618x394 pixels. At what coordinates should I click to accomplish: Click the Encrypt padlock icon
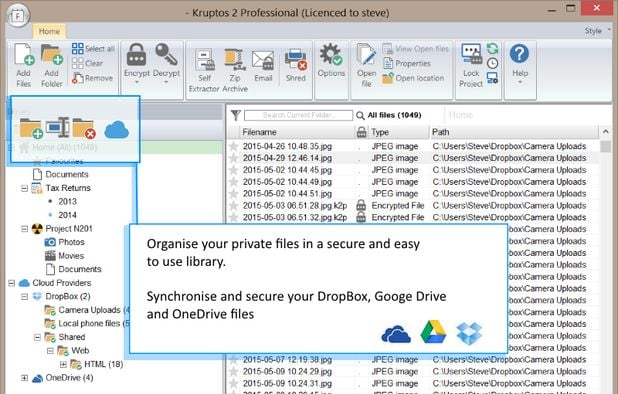[136, 54]
